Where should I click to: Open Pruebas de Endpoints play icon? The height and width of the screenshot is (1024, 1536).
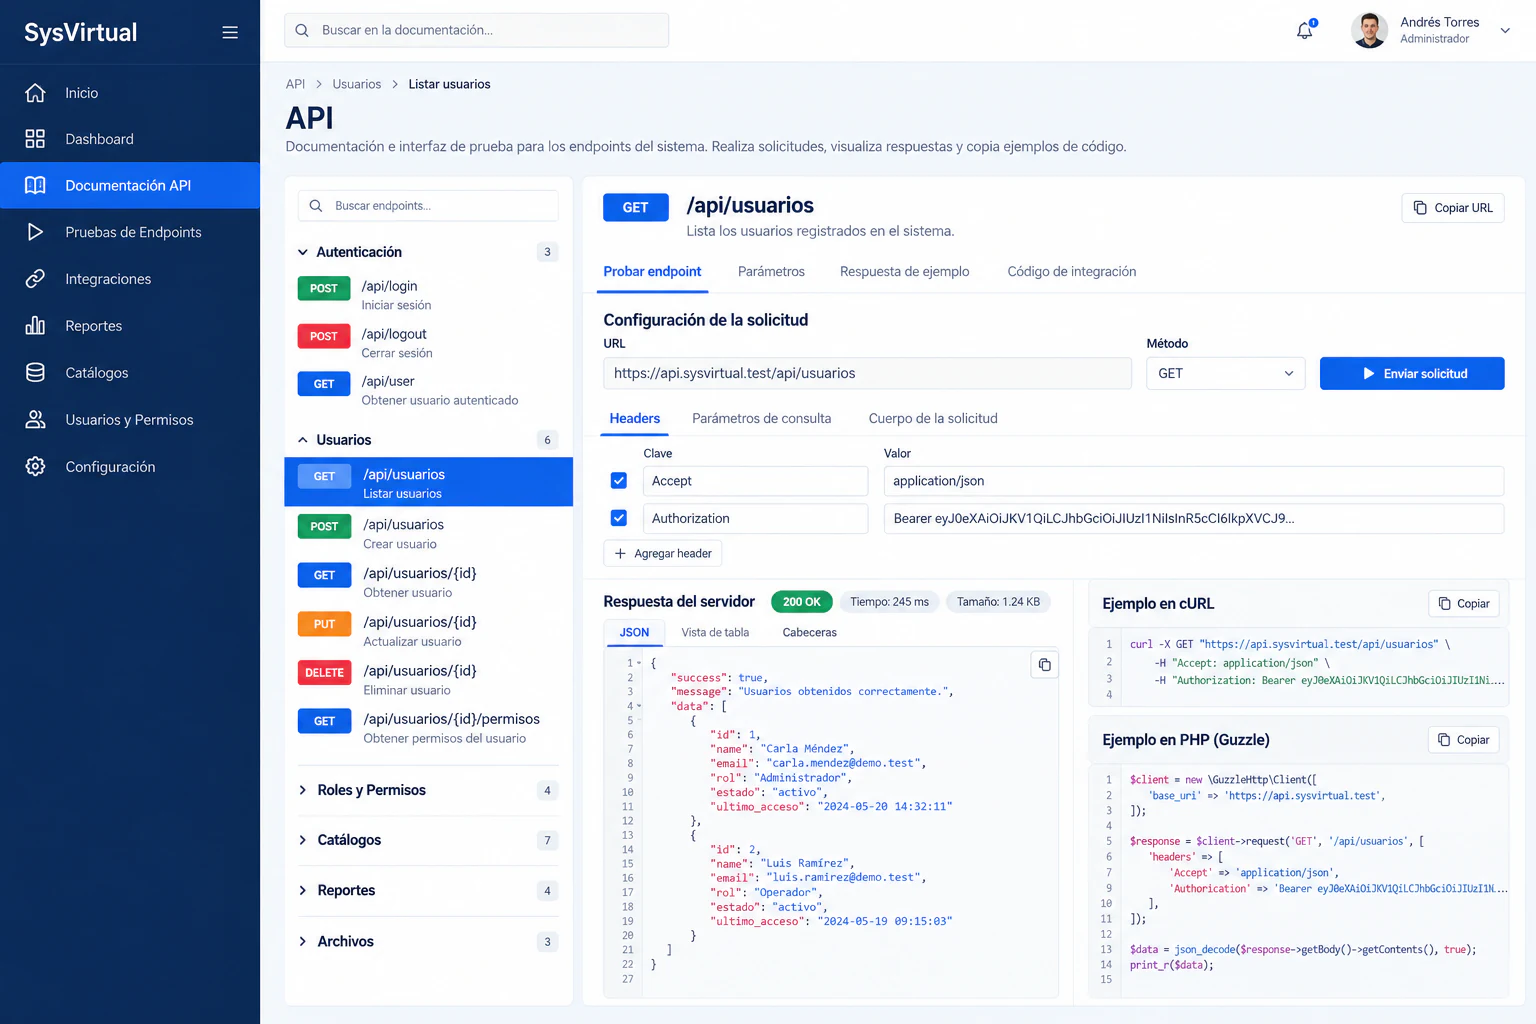click(x=35, y=232)
